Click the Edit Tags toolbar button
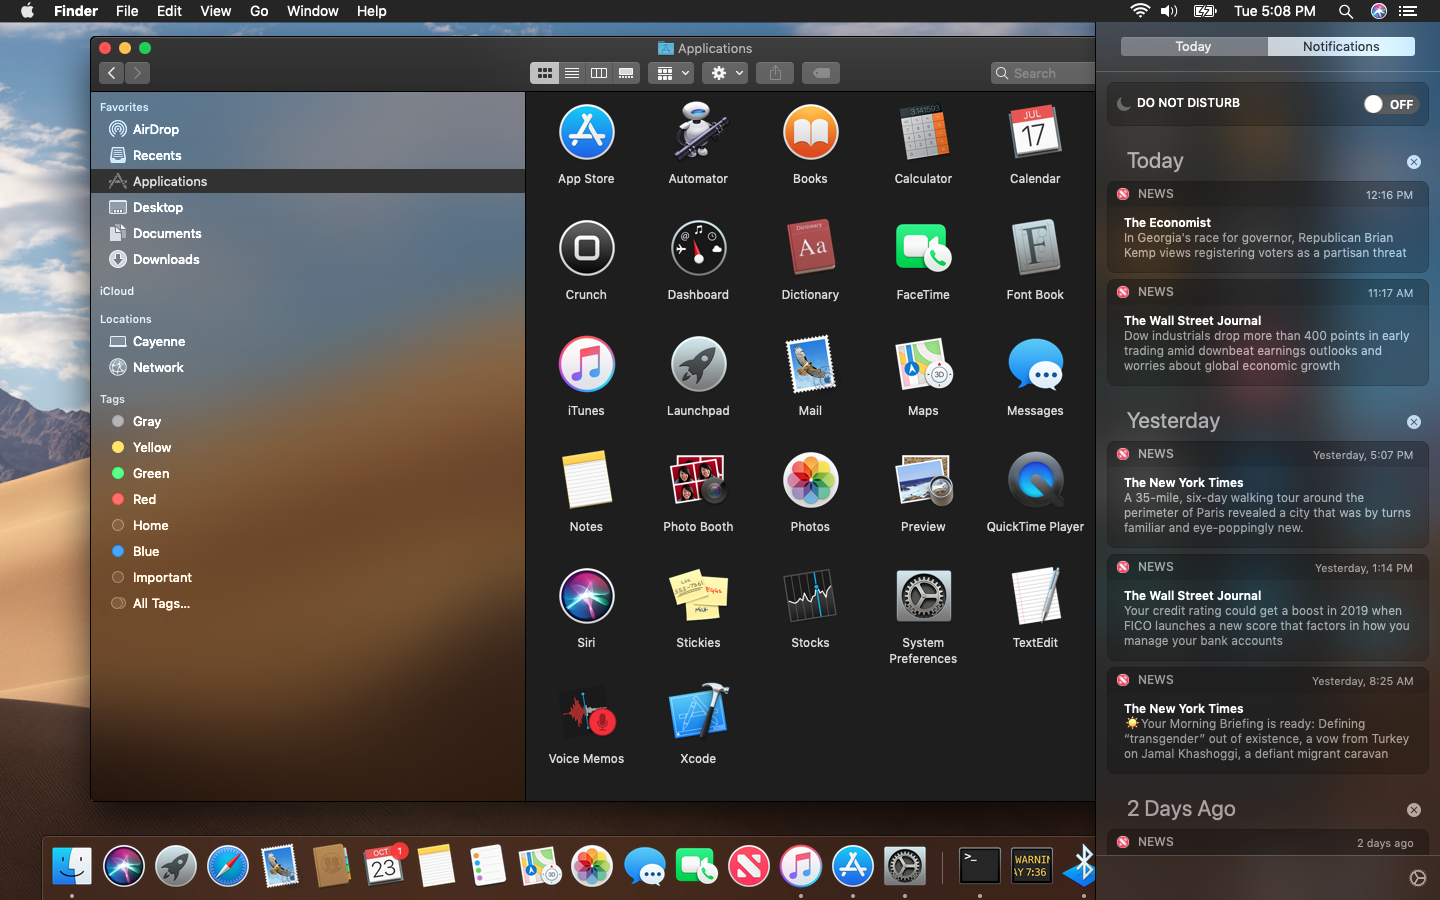This screenshot has height=900, width=1440. pos(821,73)
